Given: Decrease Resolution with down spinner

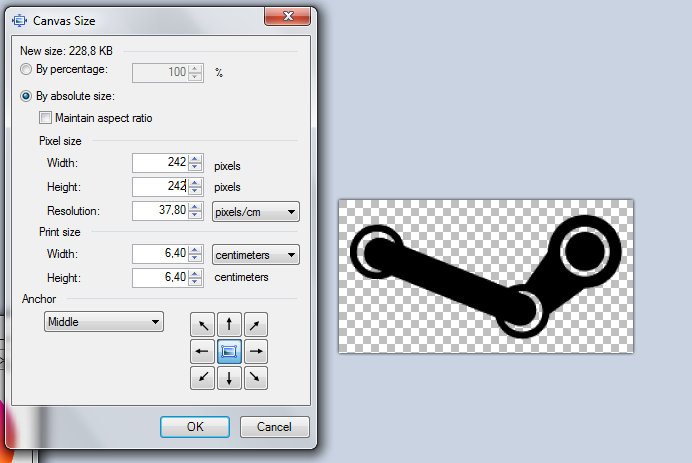Looking at the screenshot, I should (195, 215).
